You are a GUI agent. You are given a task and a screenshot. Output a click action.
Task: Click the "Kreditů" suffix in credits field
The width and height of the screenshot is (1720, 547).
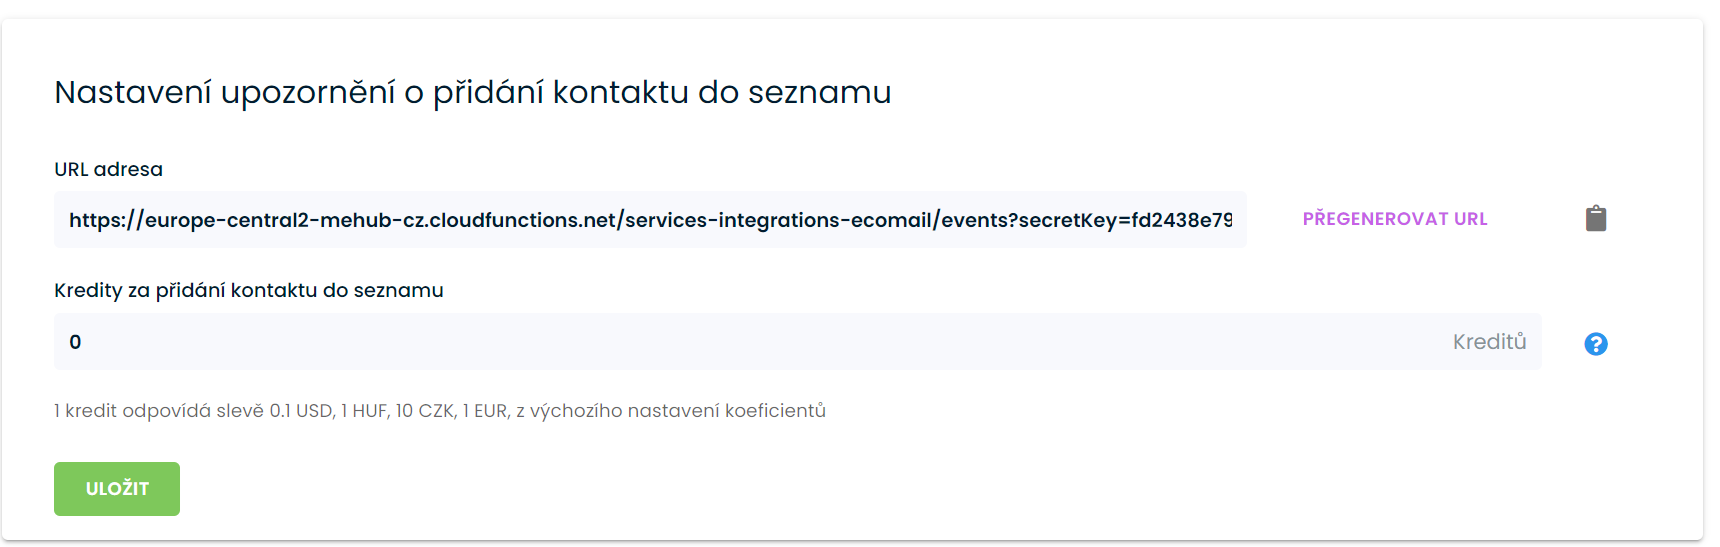tap(1489, 342)
